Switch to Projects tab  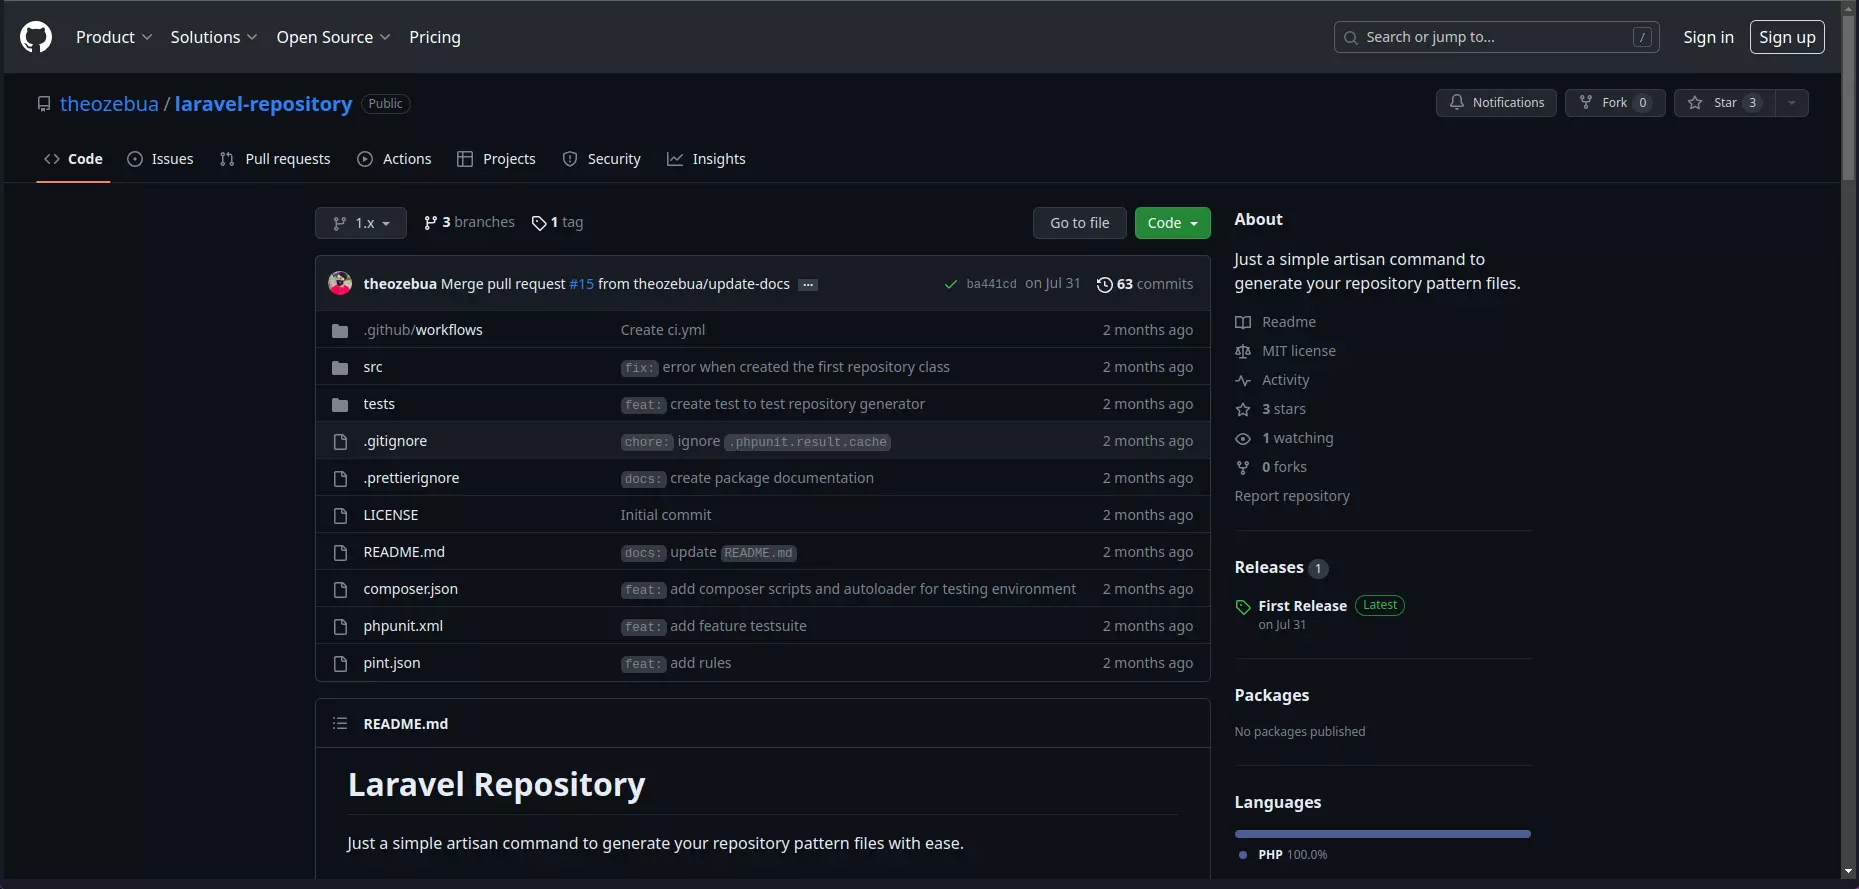pyautogui.click(x=496, y=159)
